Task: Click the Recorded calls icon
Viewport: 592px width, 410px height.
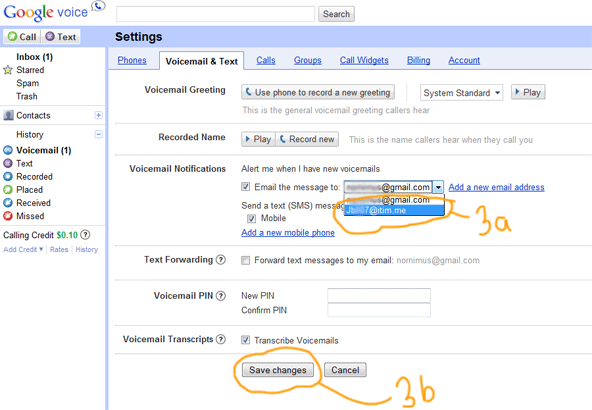Action: point(8,176)
